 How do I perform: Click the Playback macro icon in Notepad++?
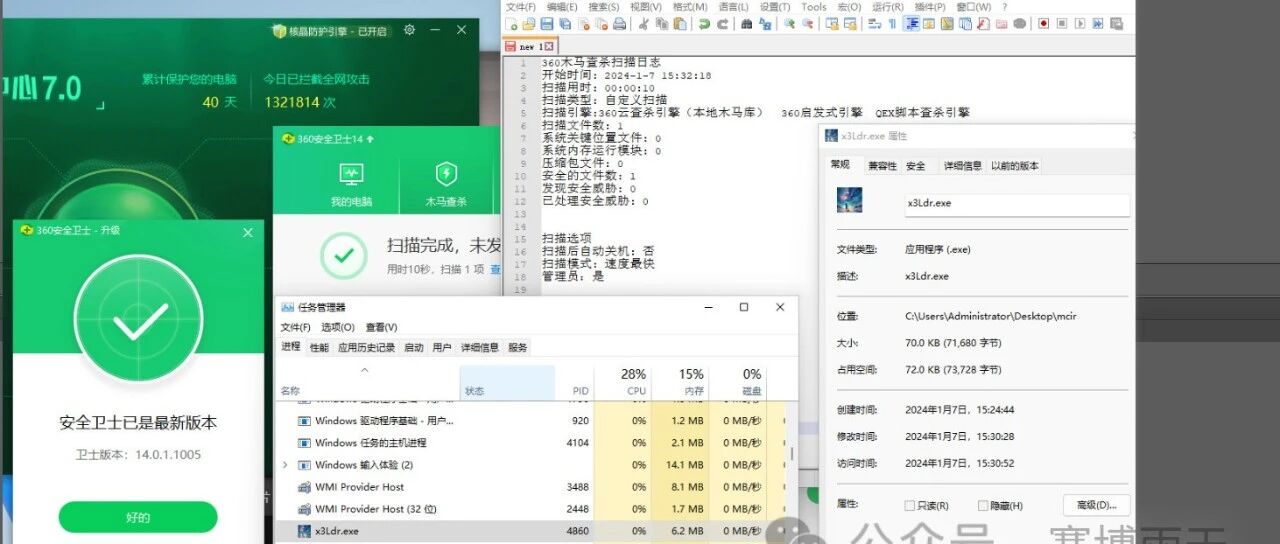pos(1079,23)
